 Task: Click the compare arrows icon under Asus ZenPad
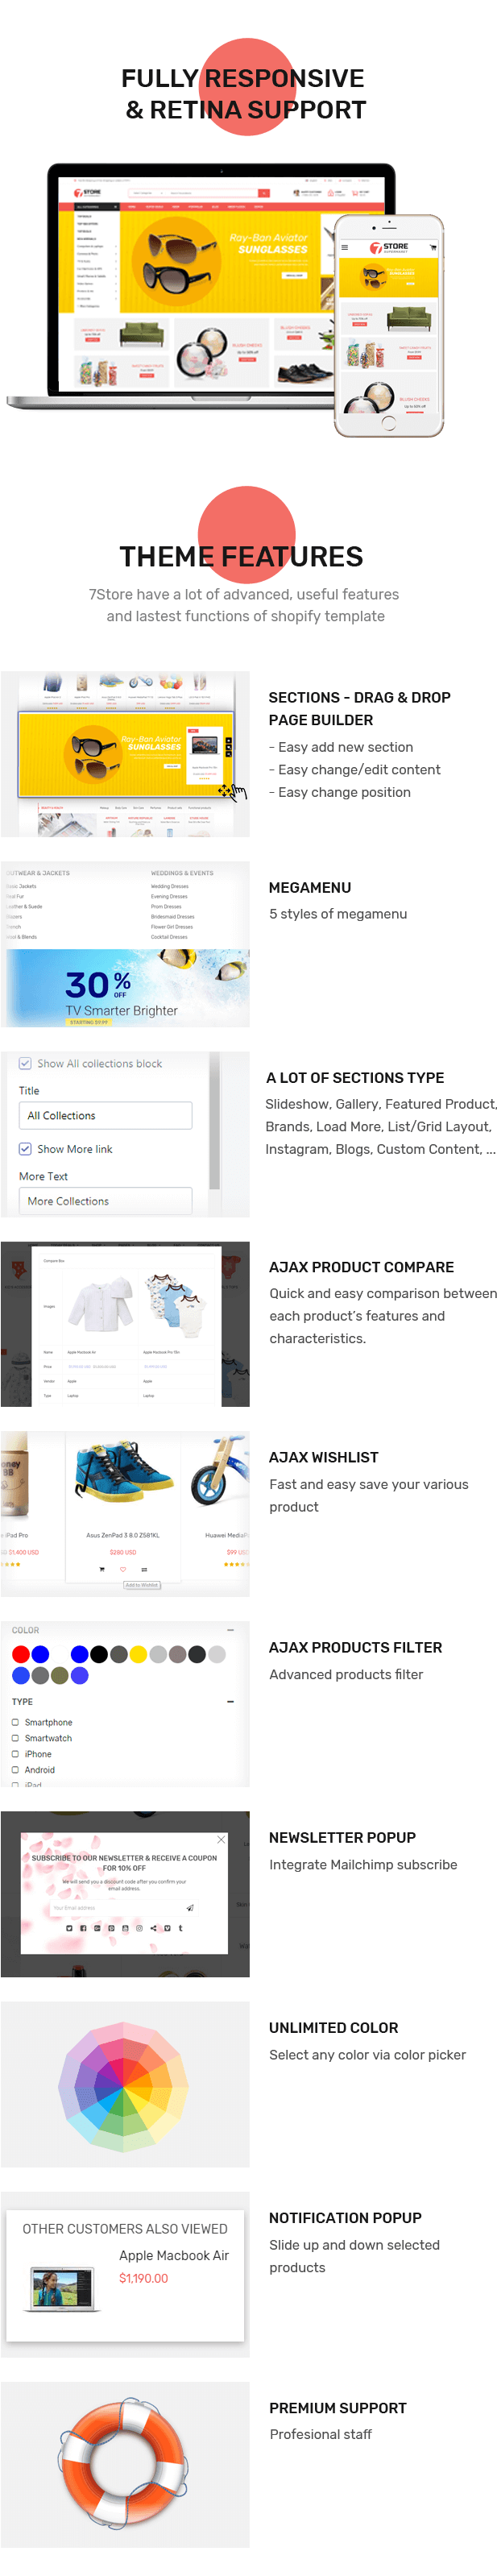click(144, 1569)
